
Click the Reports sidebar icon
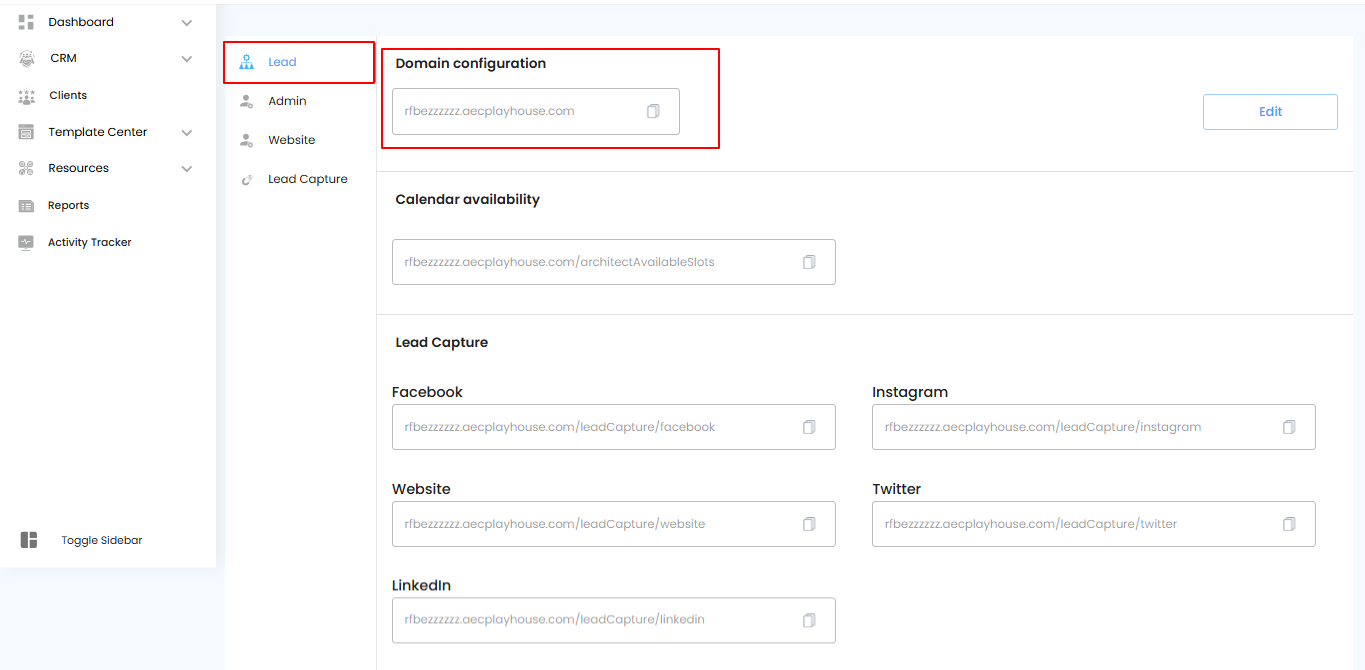point(26,205)
